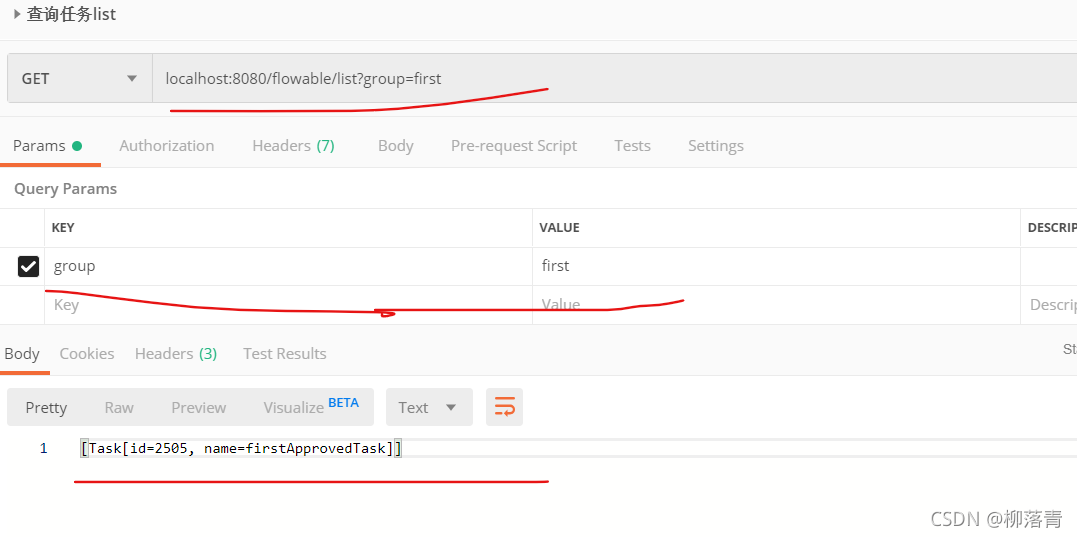This screenshot has width=1077, height=537.
Task: Toggle the wrap lines icon
Action: tap(504, 407)
